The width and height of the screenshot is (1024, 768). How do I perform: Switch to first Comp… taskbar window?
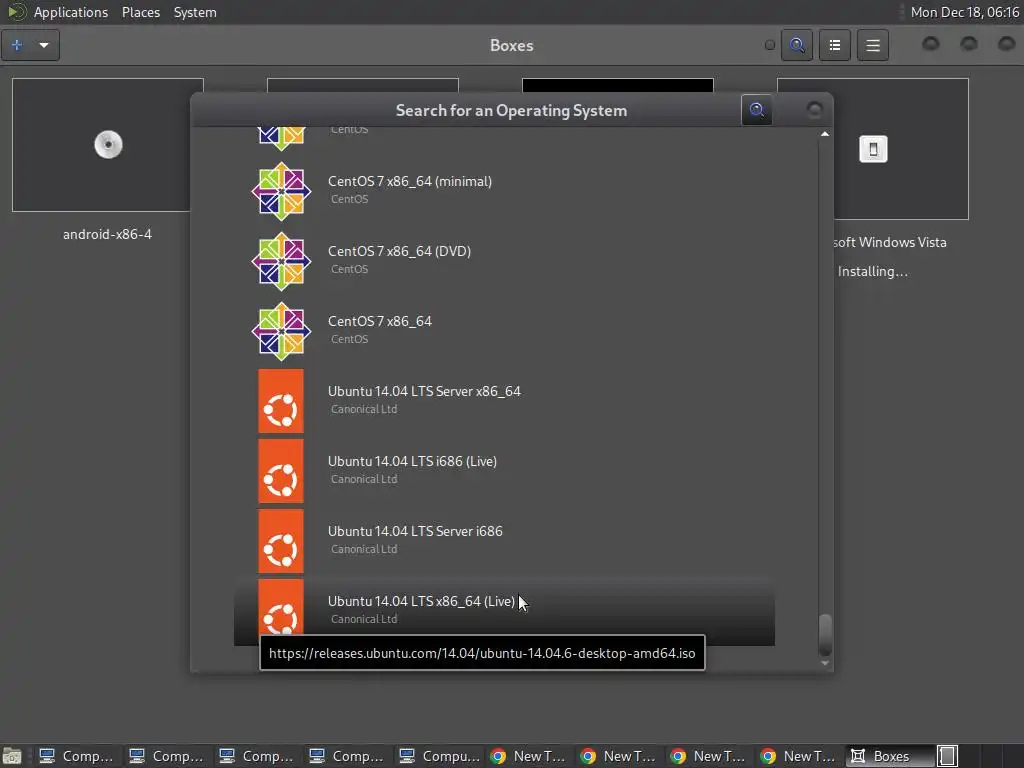75,756
